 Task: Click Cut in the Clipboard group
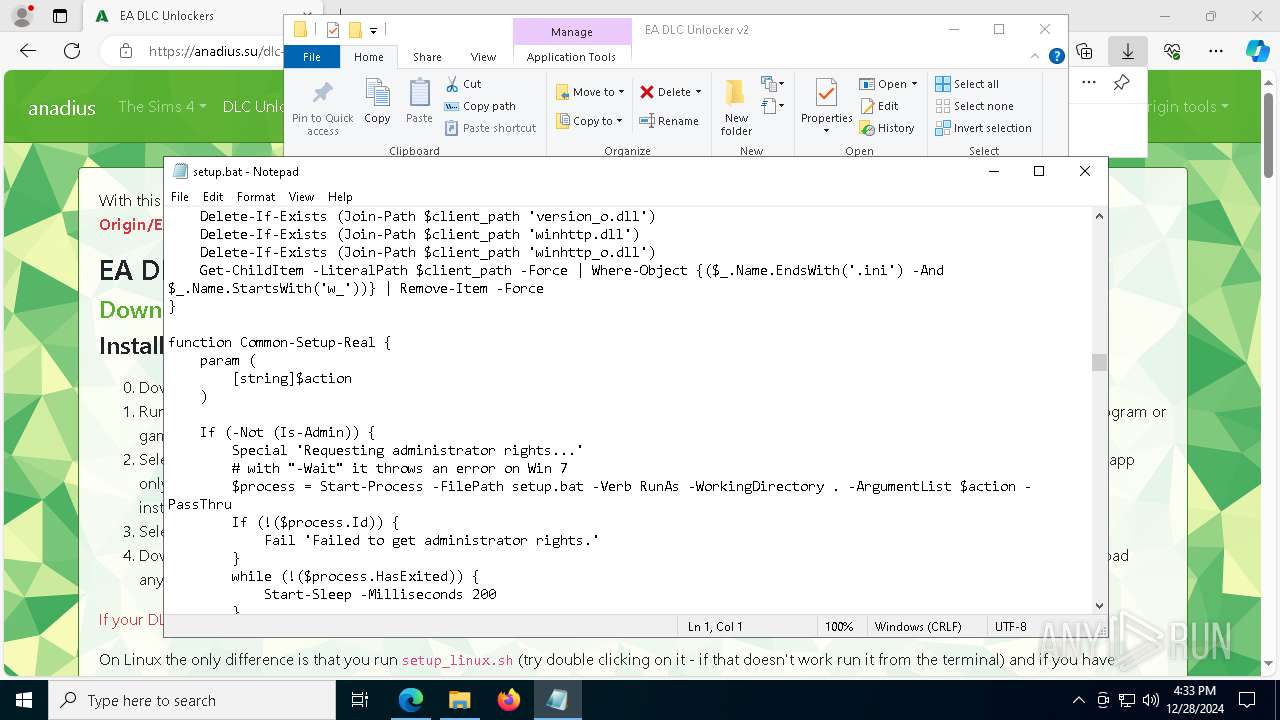[x=463, y=84]
